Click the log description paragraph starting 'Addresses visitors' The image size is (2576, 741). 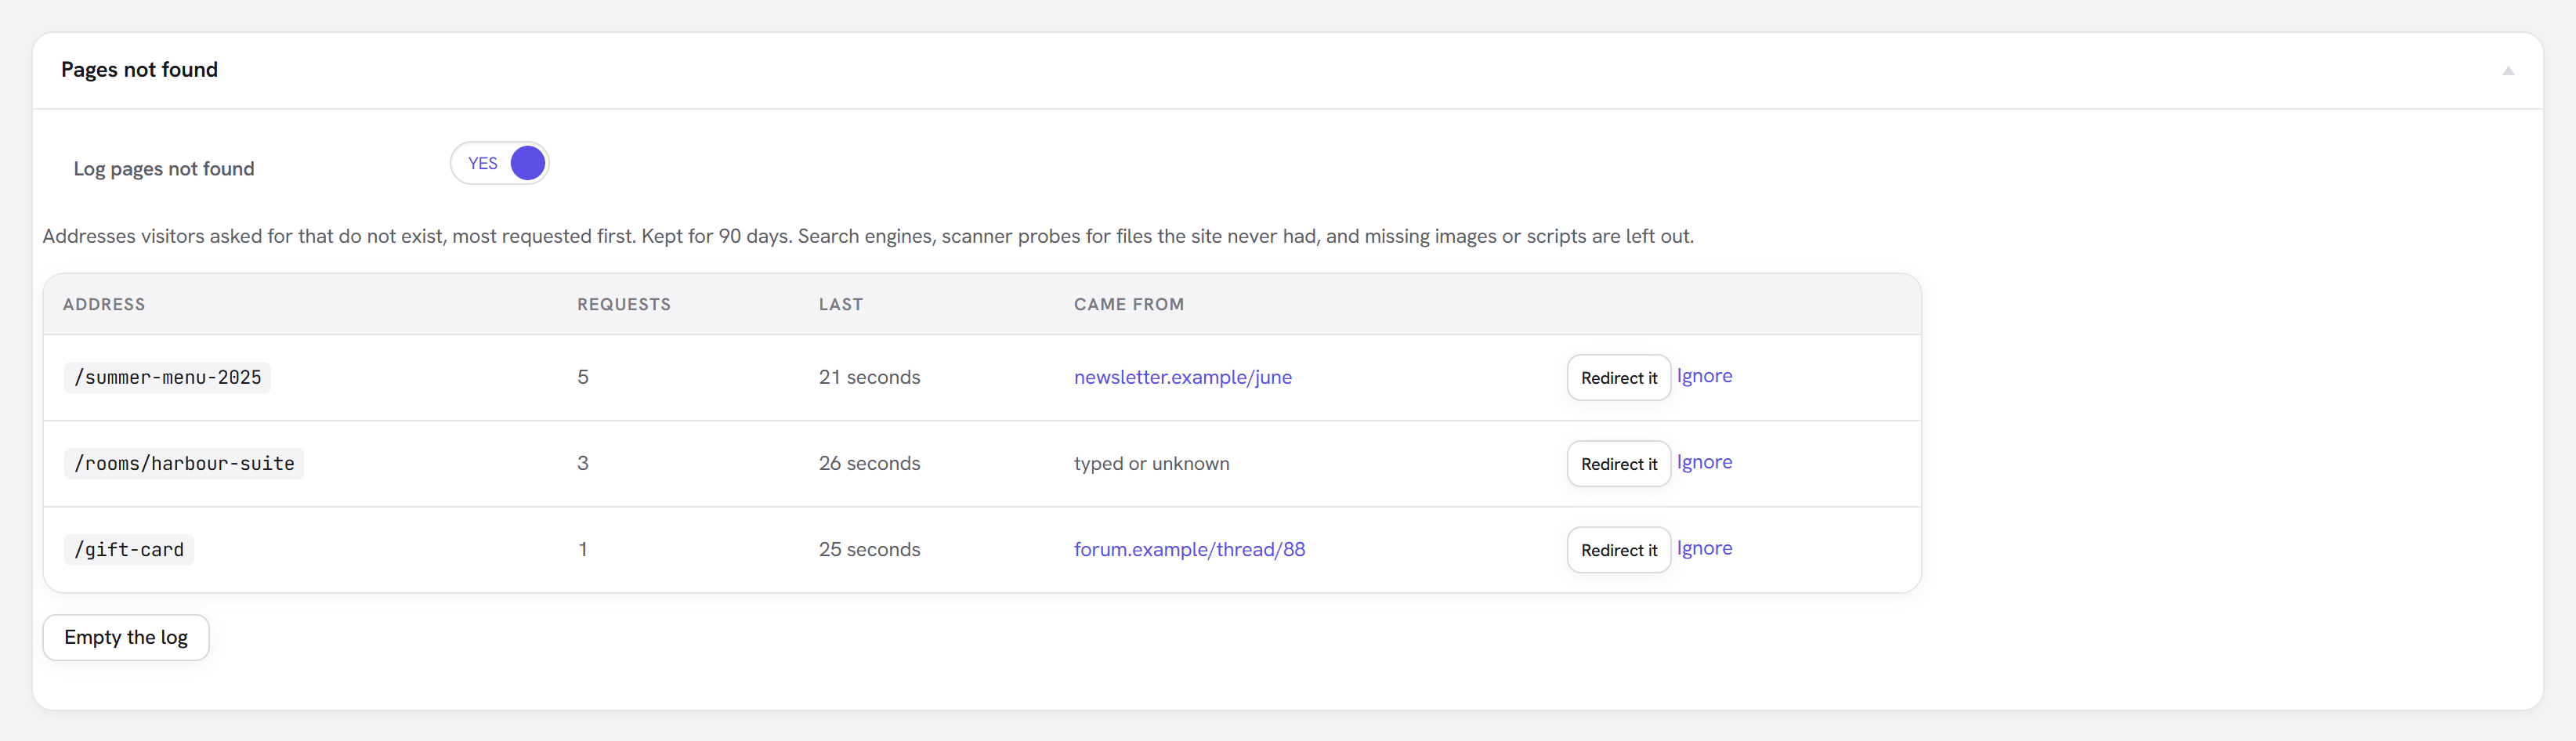point(868,236)
